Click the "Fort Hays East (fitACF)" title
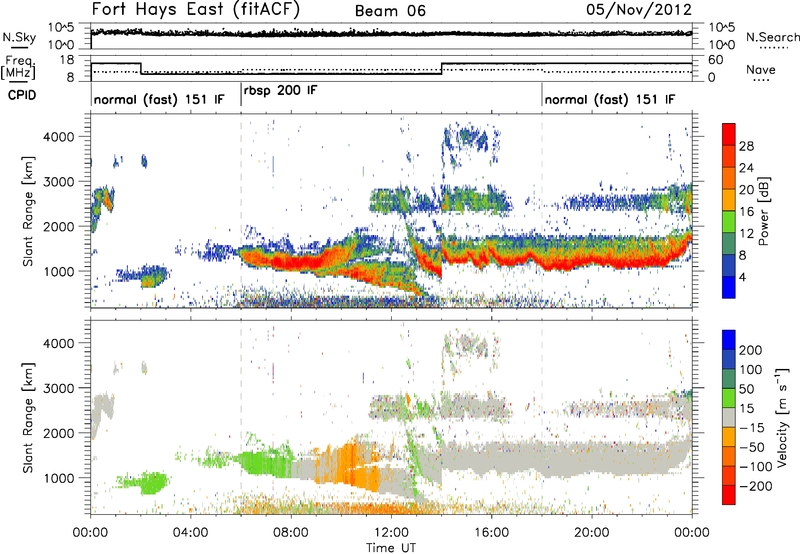The width and height of the screenshot is (800, 554). (195, 10)
